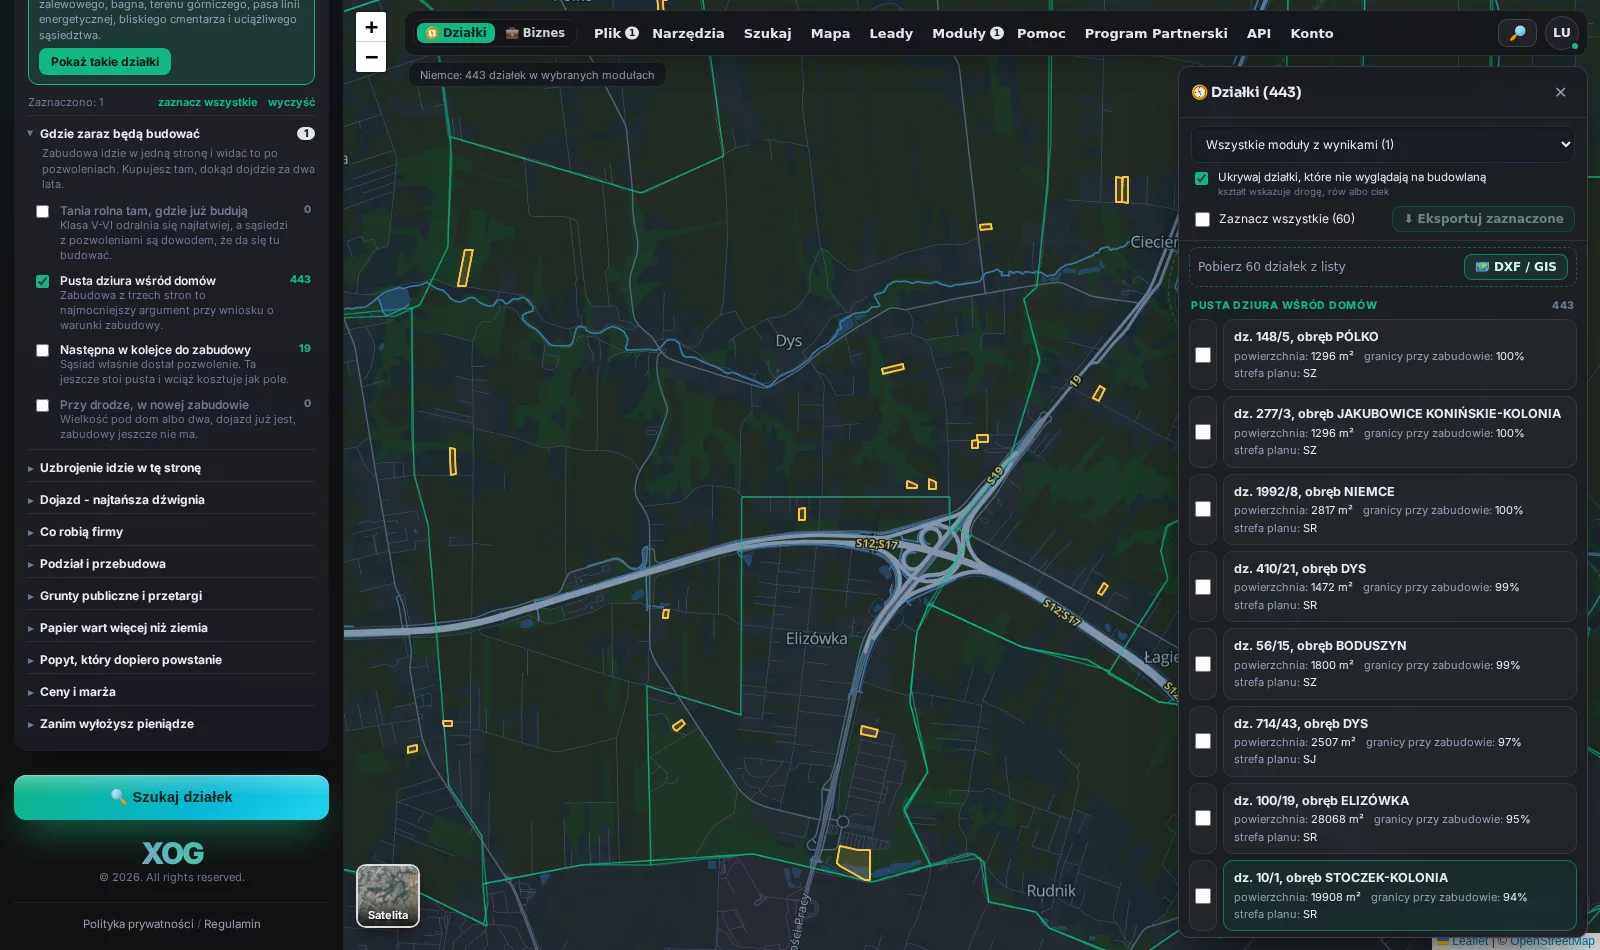The width and height of the screenshot is (1600, 950).
Task: Click the Działki mode toggle button
Action: coord(456,33)
